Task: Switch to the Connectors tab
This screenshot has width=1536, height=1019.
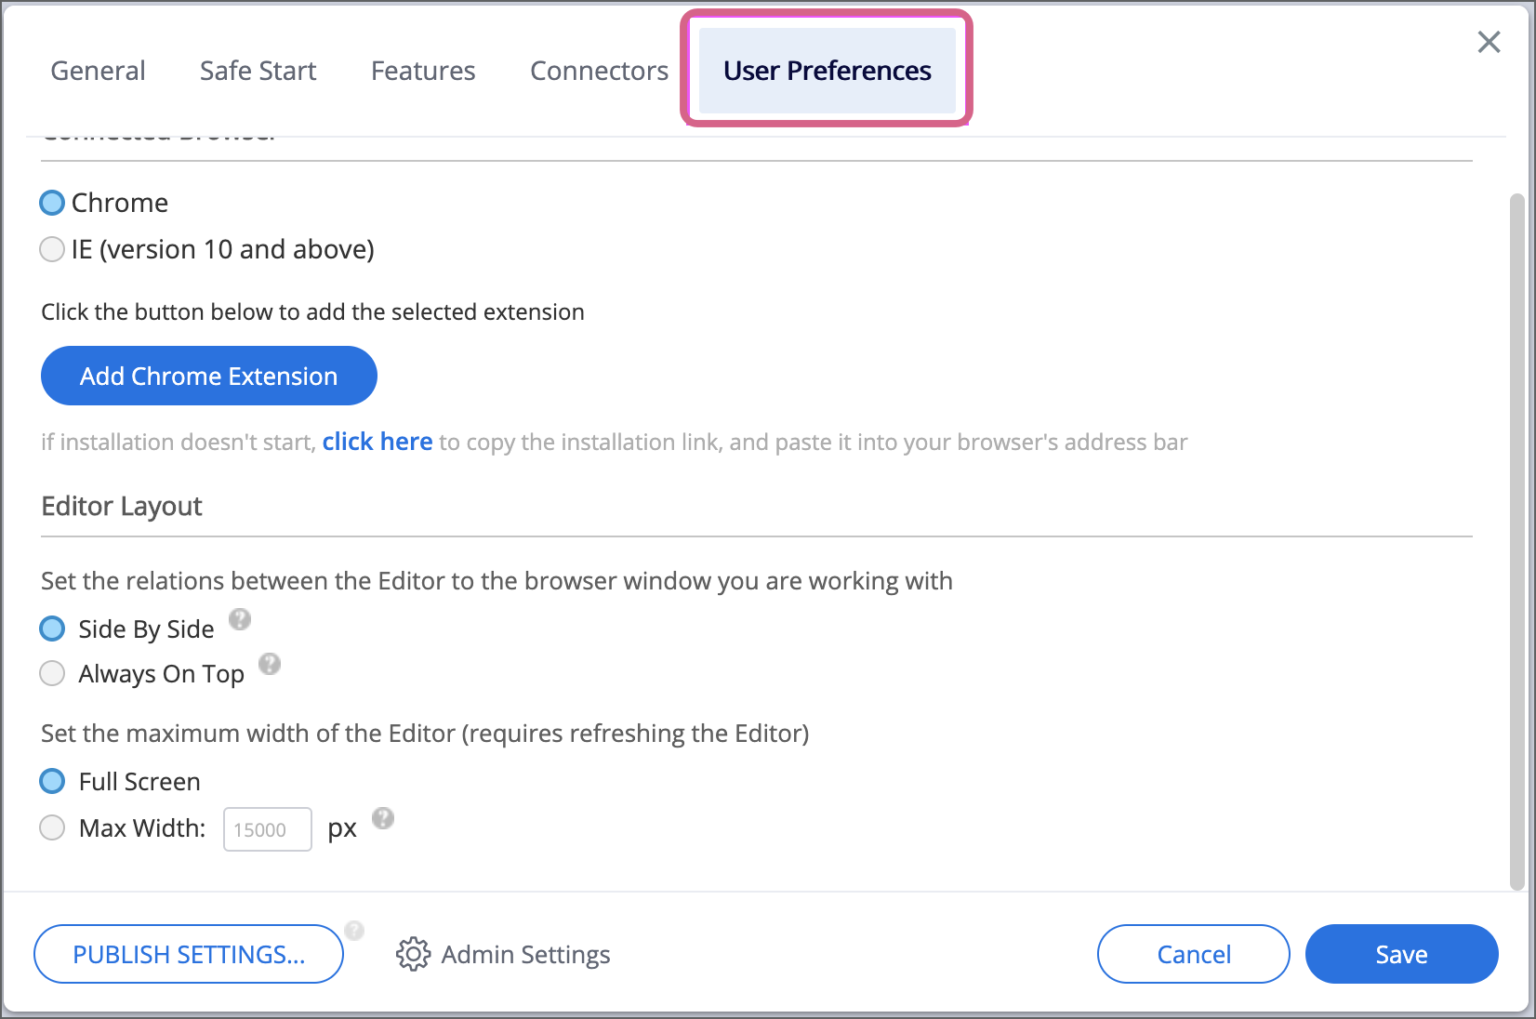Action: [x=598, y=70]
